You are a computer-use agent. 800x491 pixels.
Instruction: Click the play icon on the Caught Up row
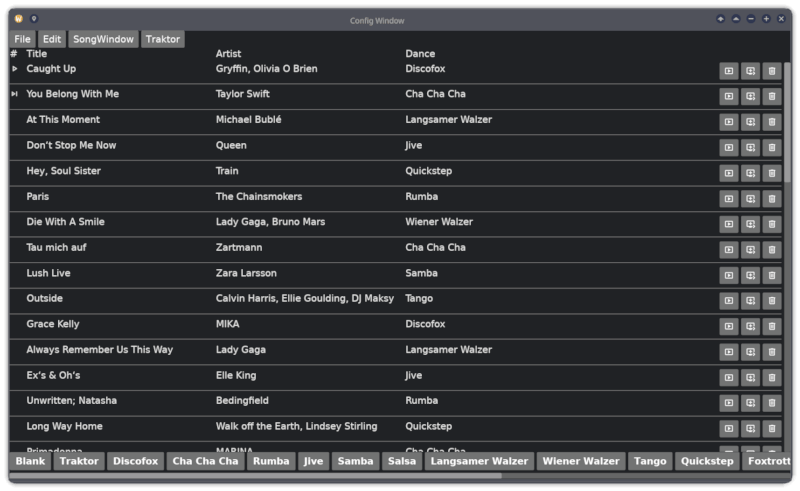(x=729, y=71)
